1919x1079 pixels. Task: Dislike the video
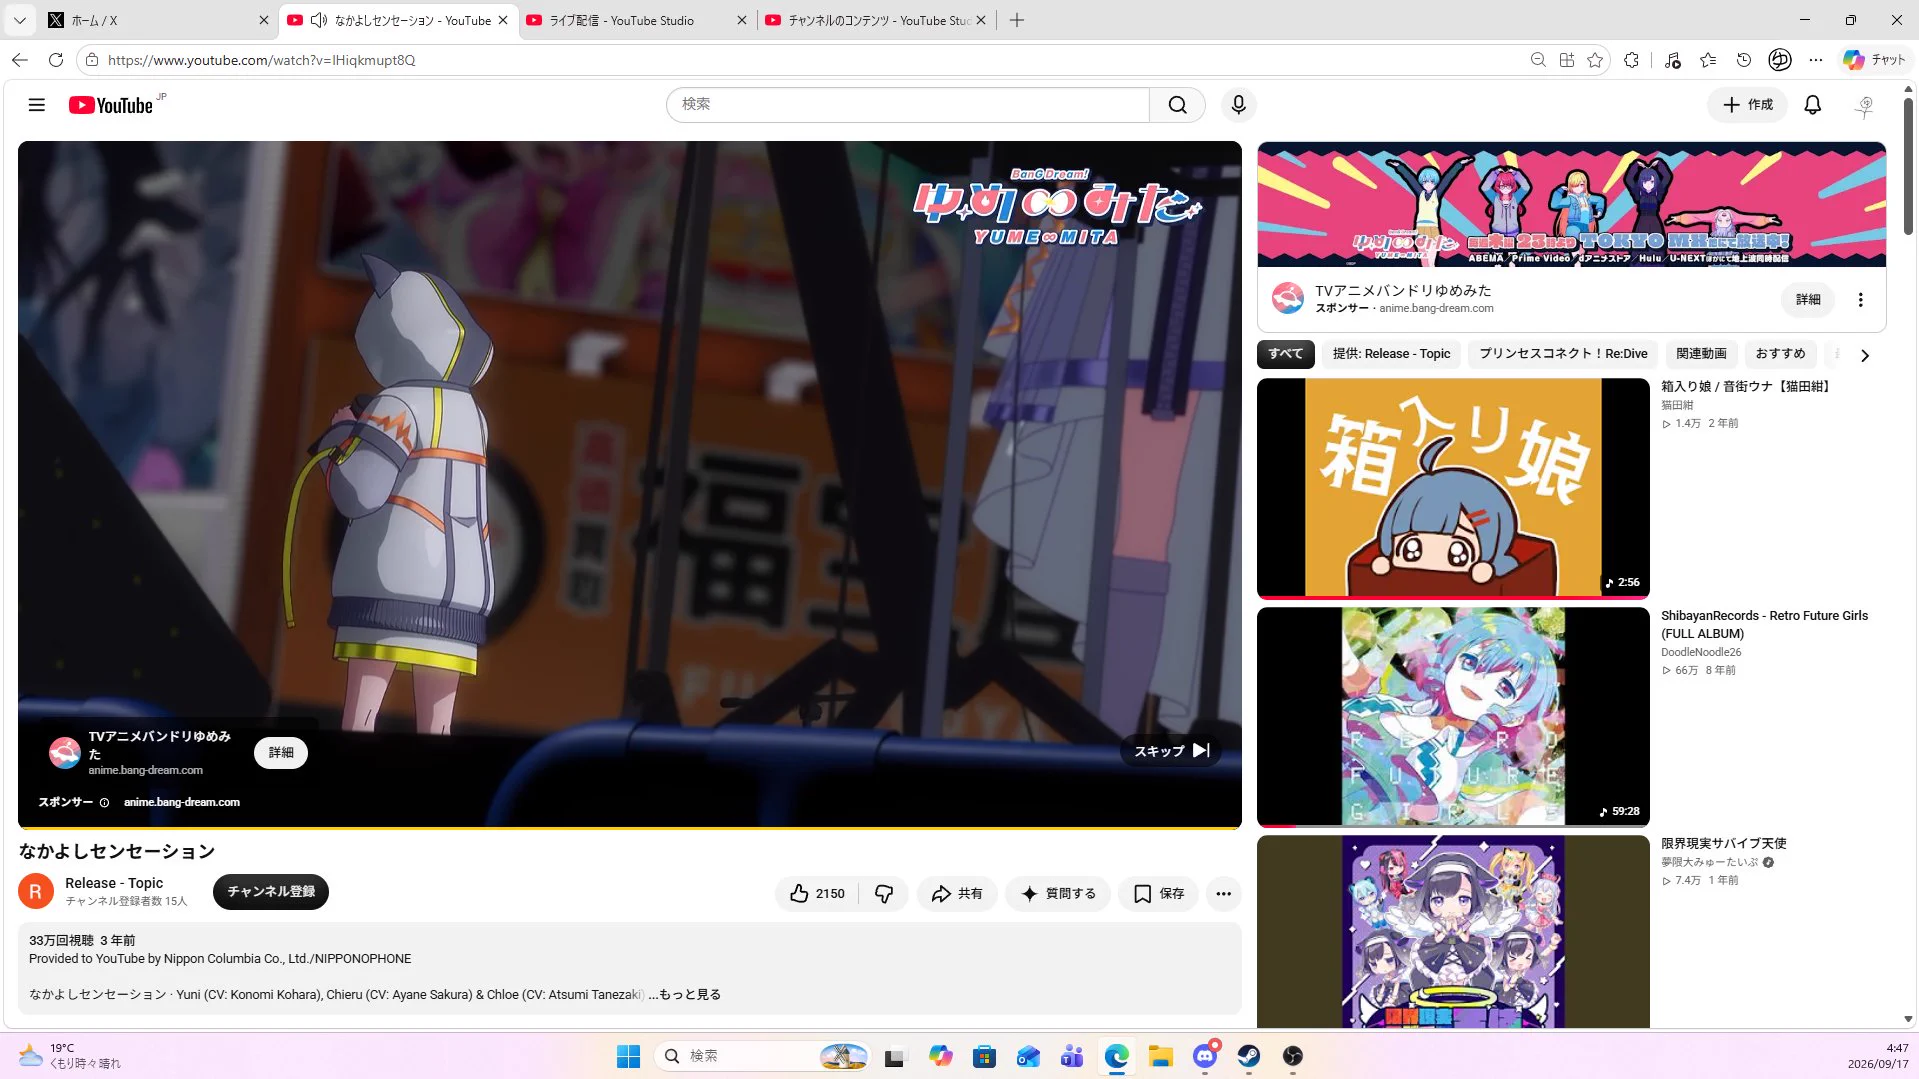884,894
